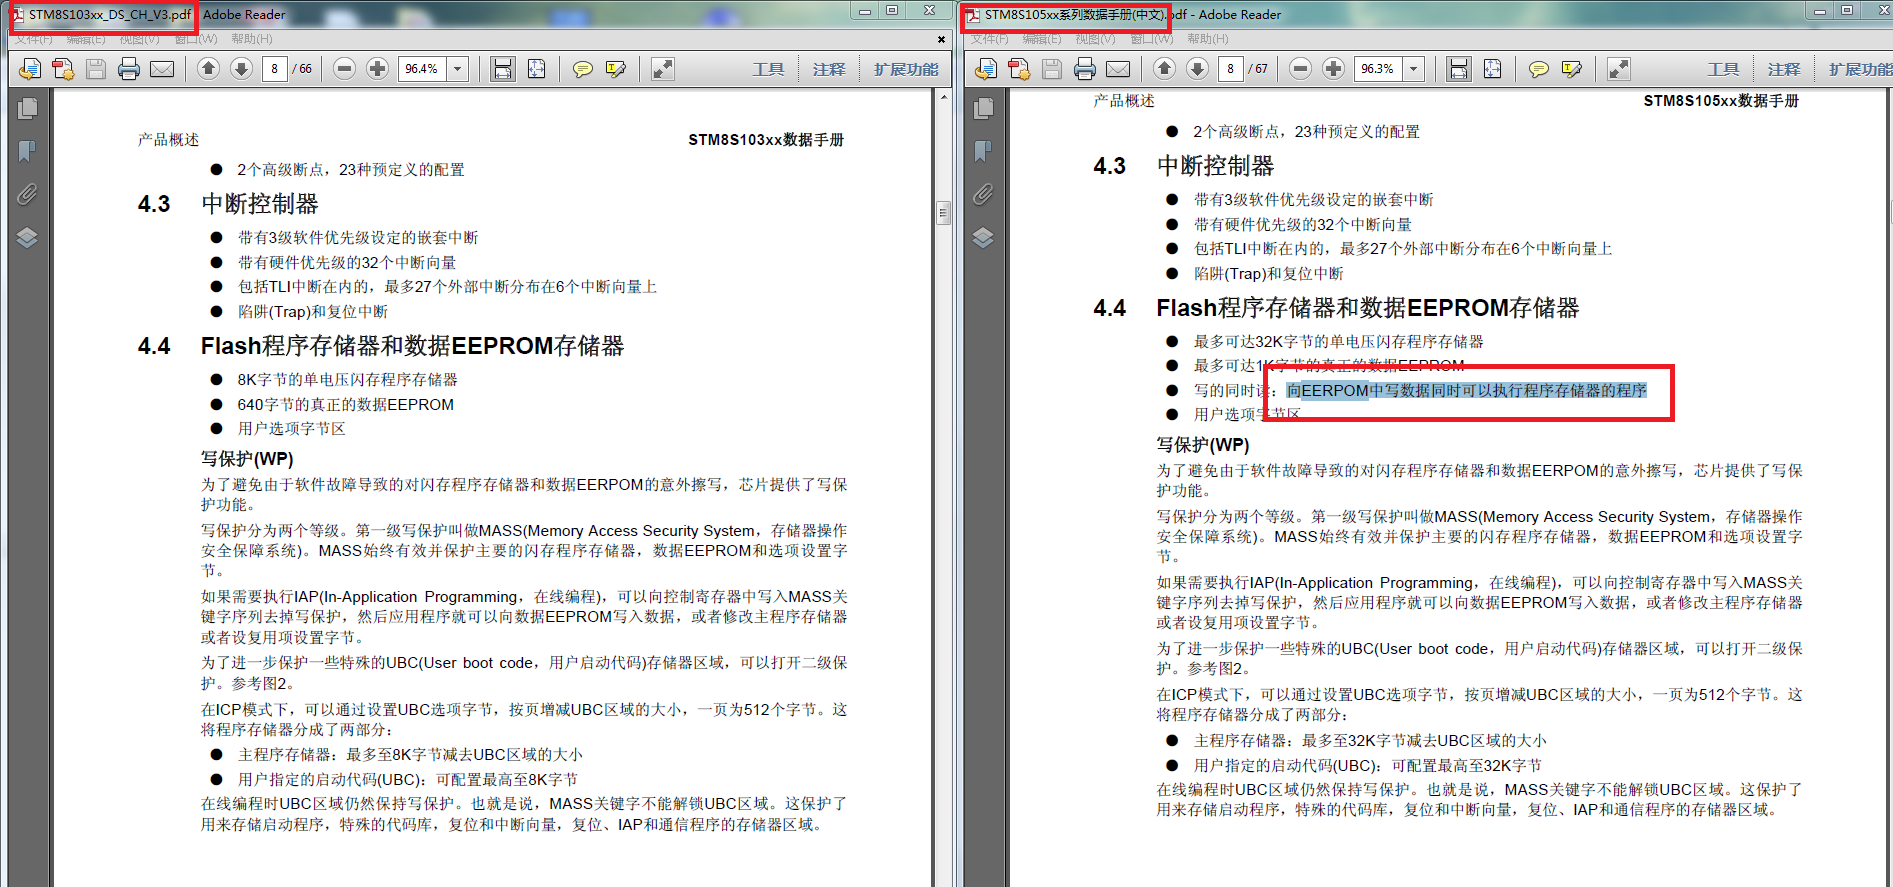Image resolution: width=1893 pixels, height=887 pixels.
Task: Open zoom dropdown next to 96.3%
Action: coord(1414,69)
